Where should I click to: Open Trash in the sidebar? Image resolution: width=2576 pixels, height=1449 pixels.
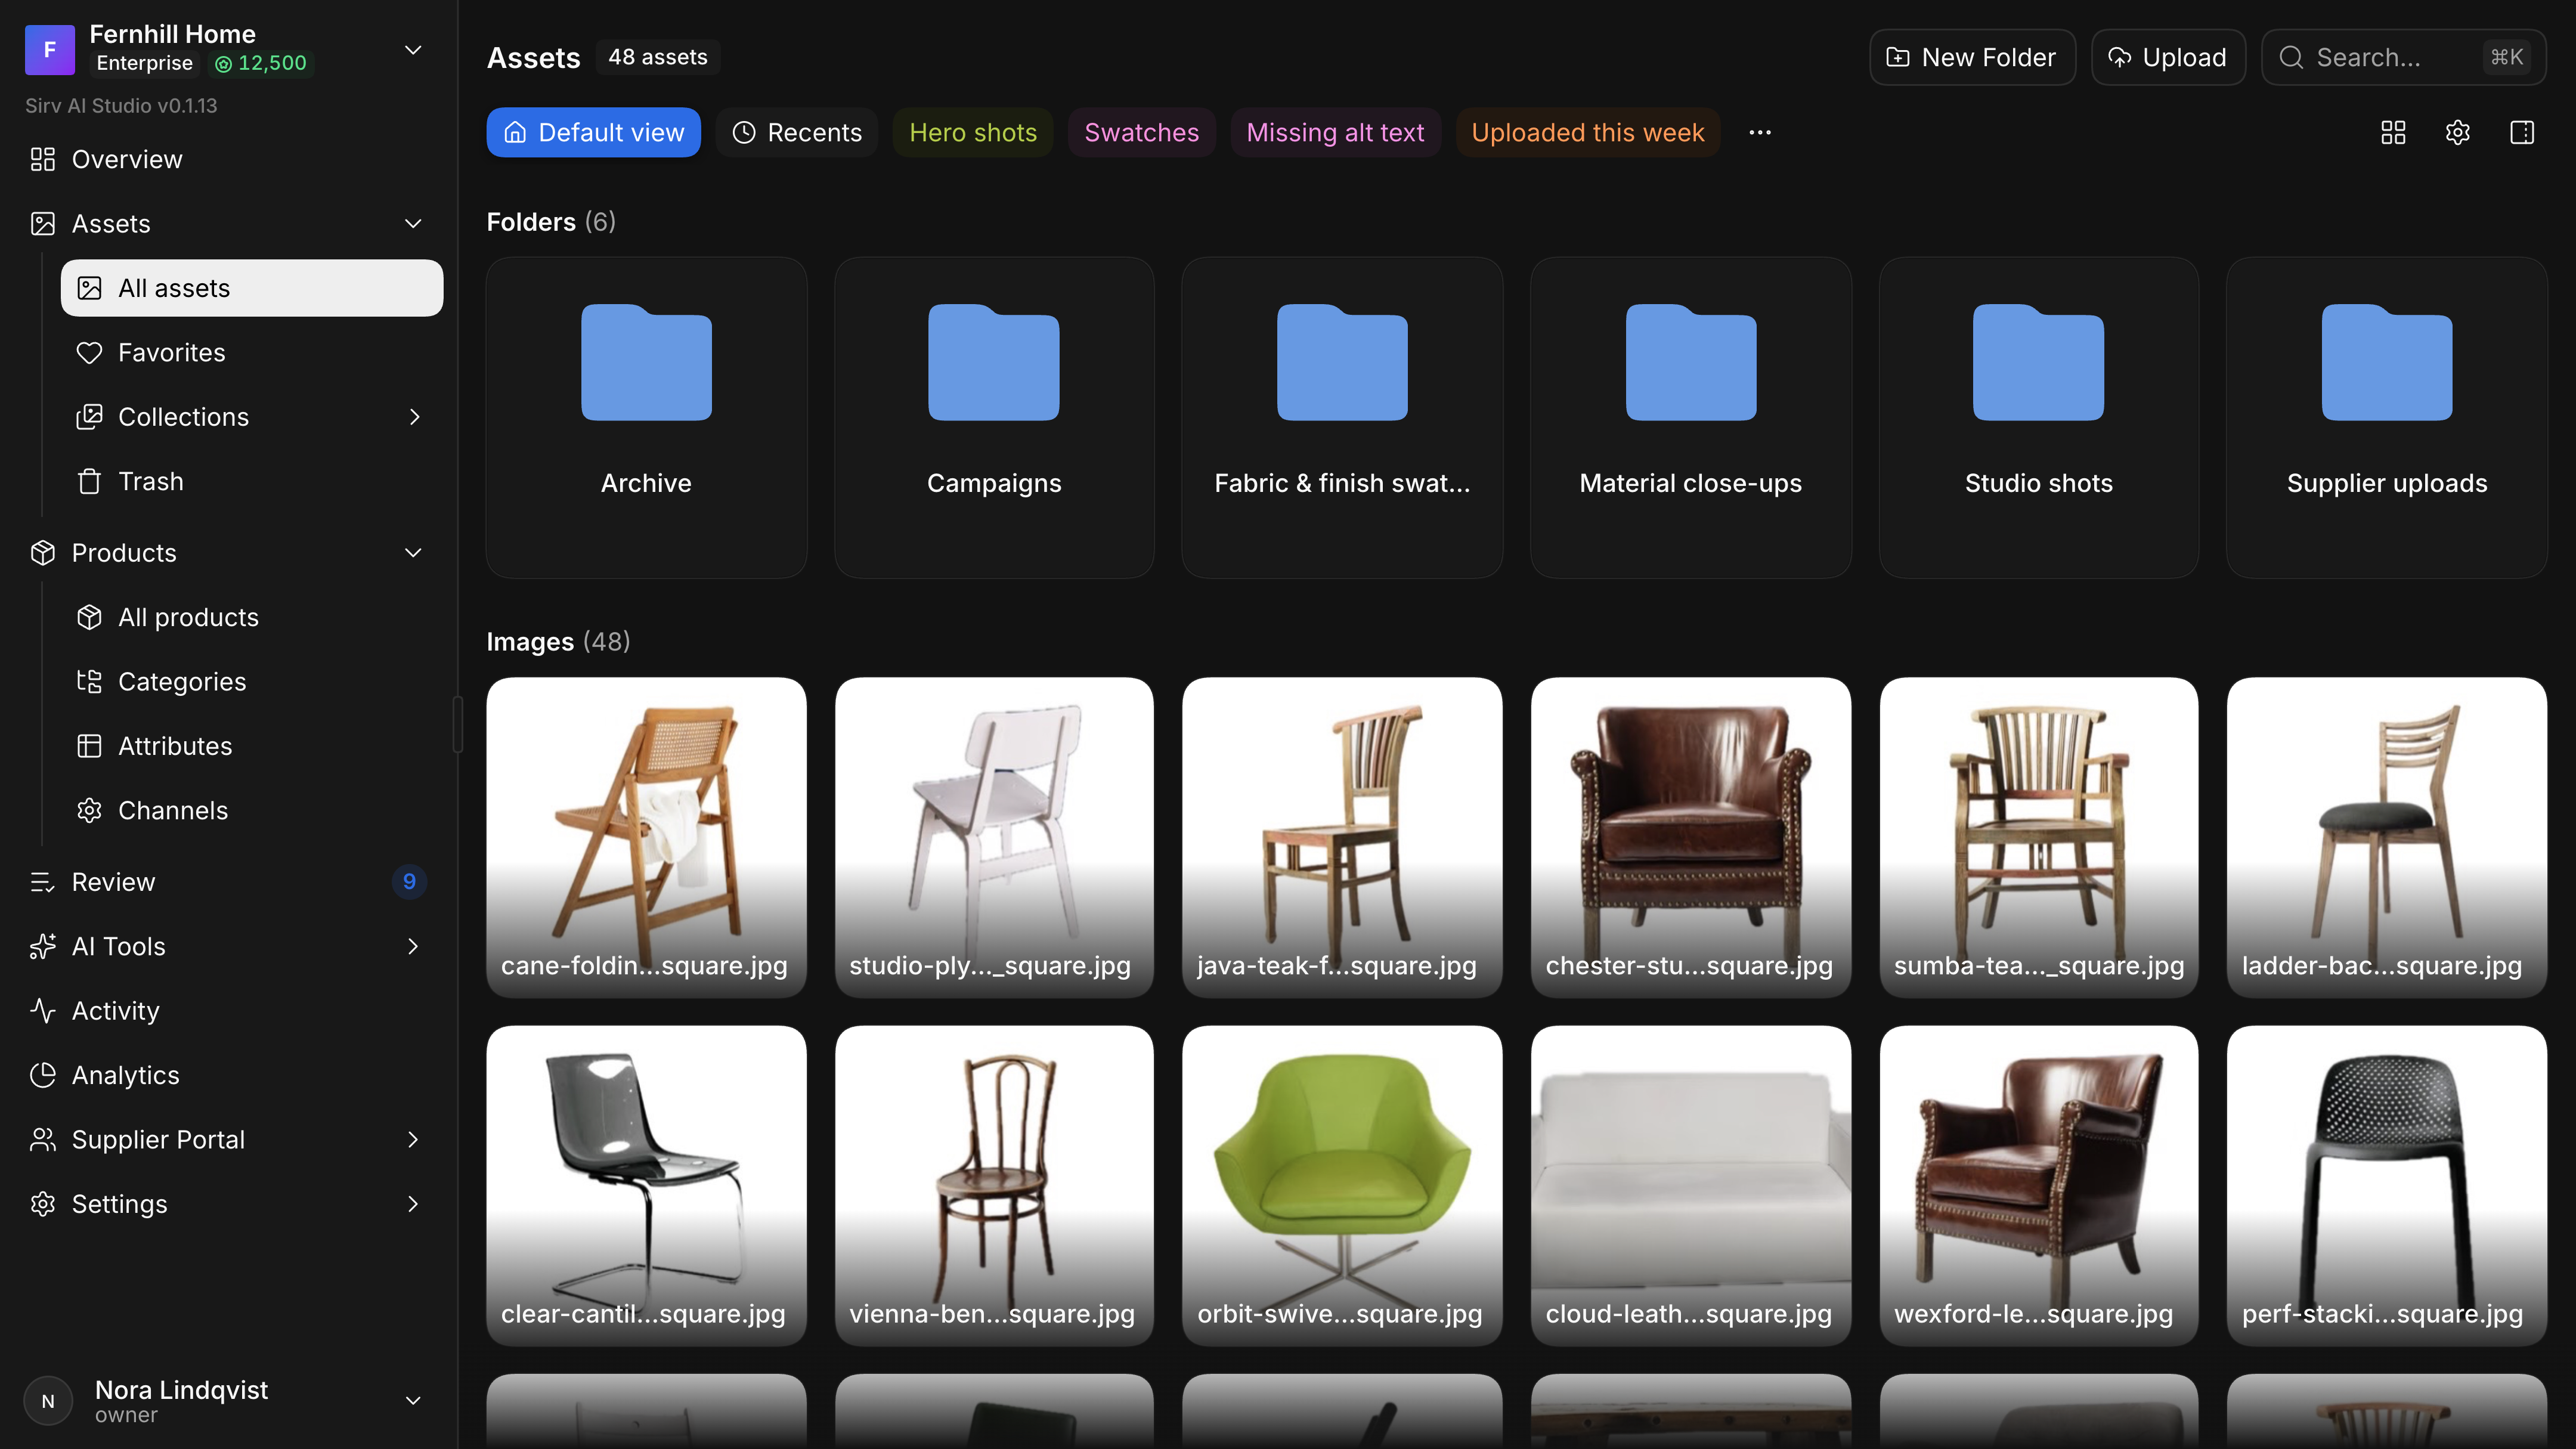tap(252, 481)
